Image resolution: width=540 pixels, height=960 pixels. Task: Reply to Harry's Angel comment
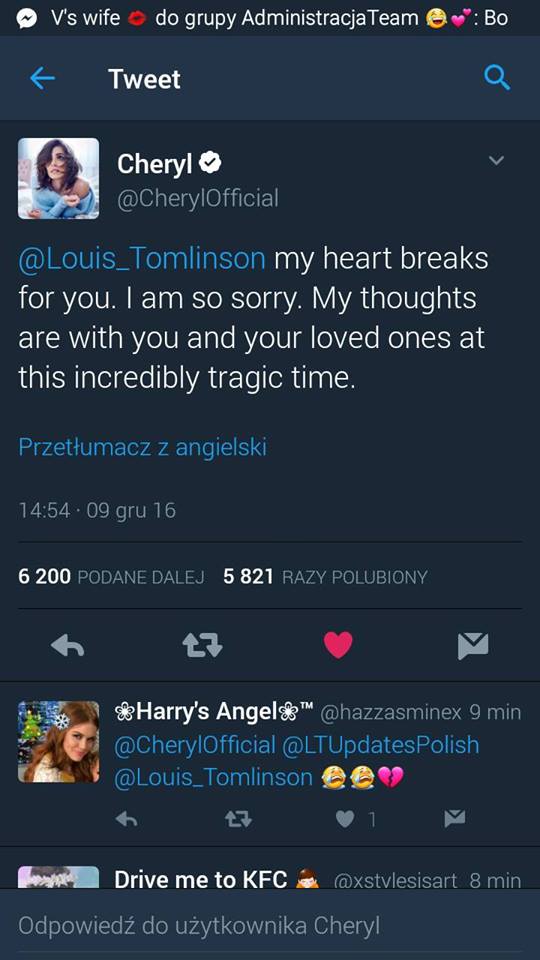tap(126, 819)
